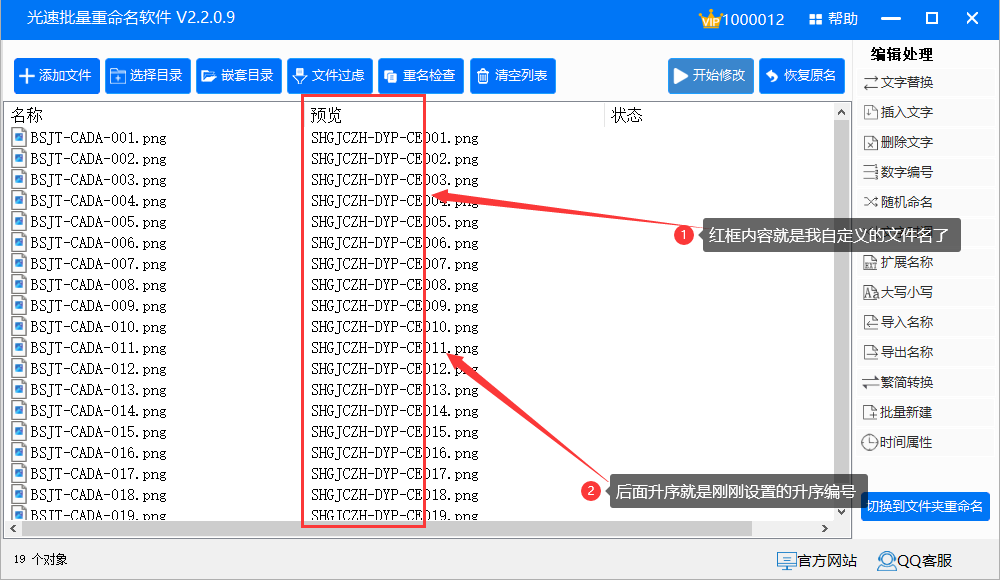Choose Nested Directory (嵌套目录) button
The height and width of the screenshot is (580, 1000).
click(x=239, y=76)
